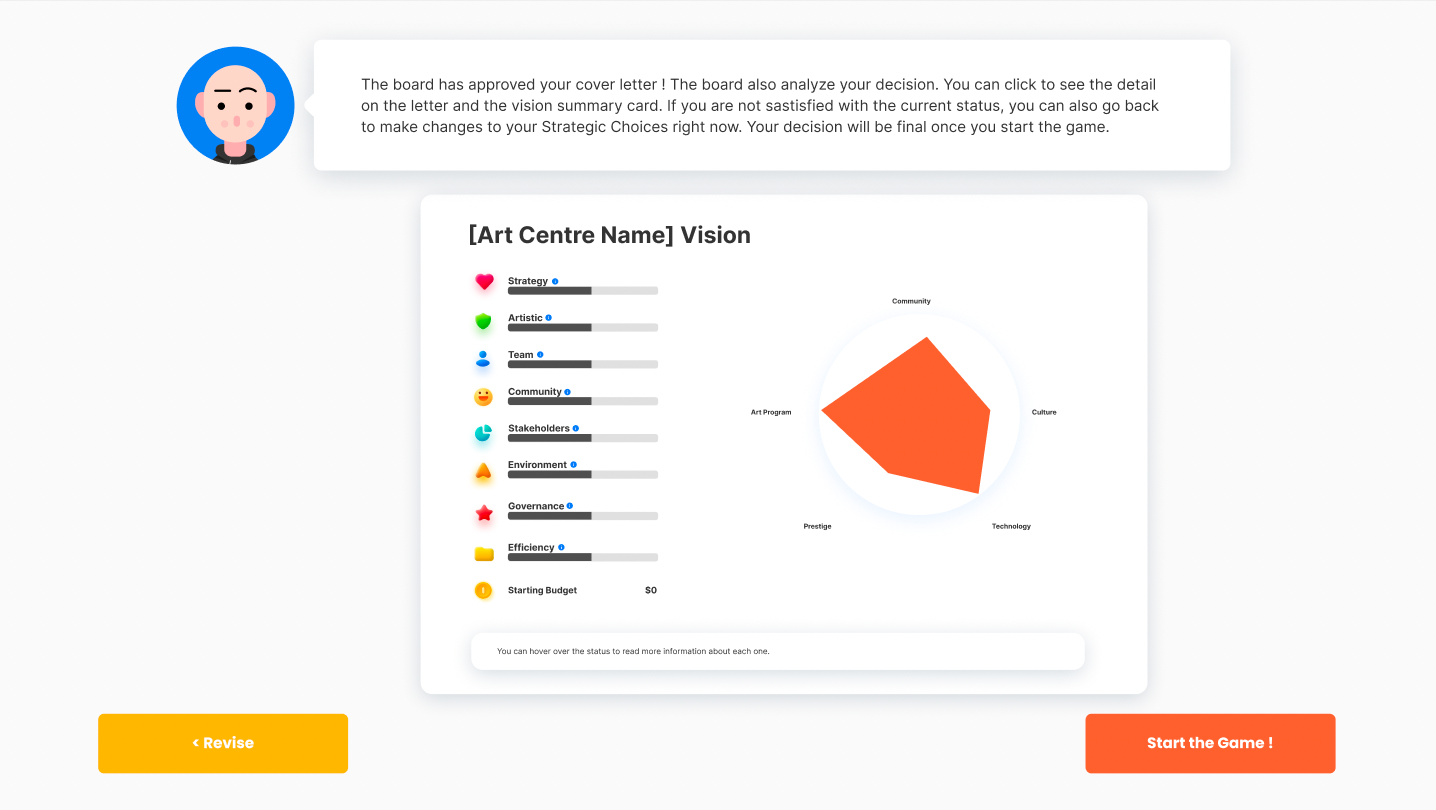Click the Environment progress bar

[583, 475]
